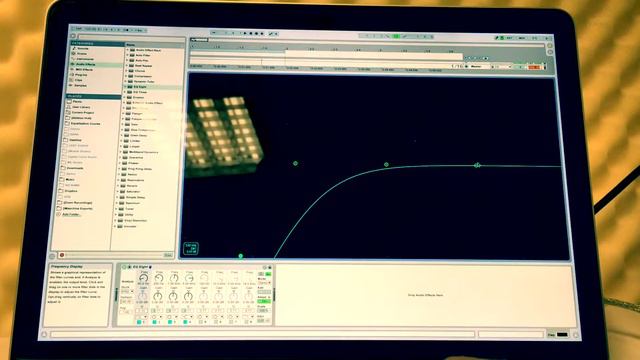The width and height of the screenshot is (640, 360).
Task: Click the Current Project icon under Places
Action: tap(69, 112)
